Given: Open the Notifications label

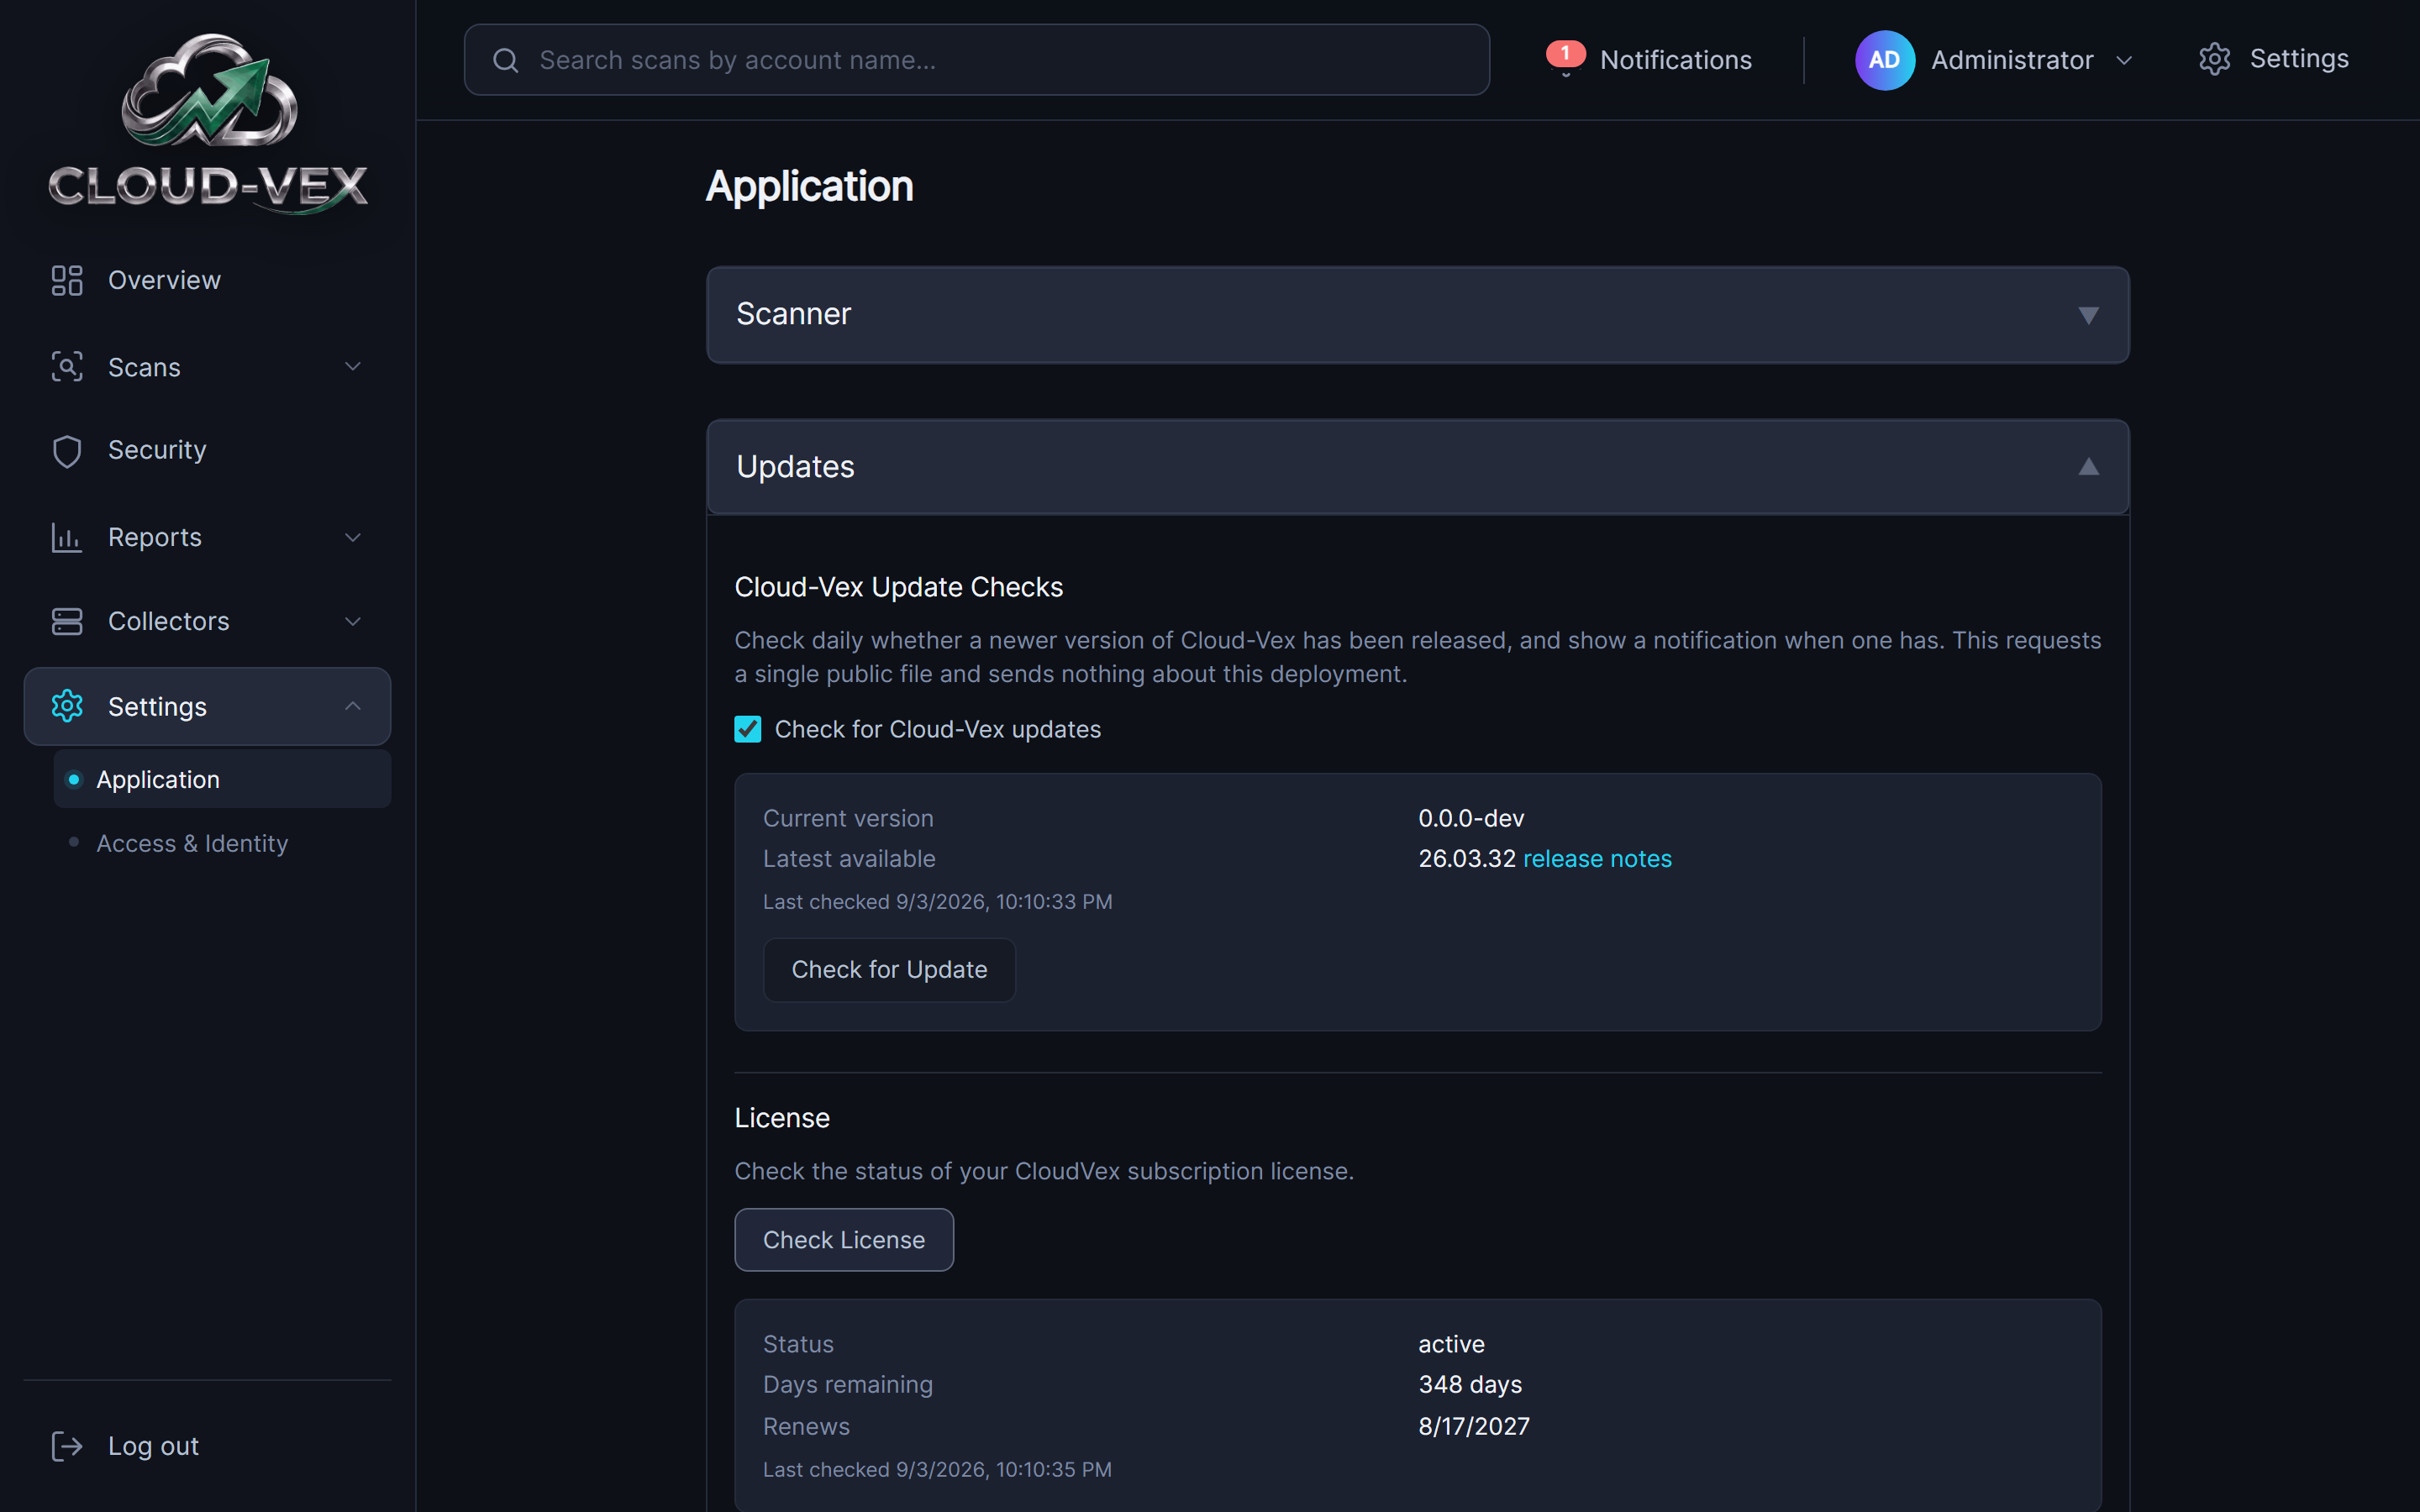Looking at the screenshot, I should [1676, 60].
